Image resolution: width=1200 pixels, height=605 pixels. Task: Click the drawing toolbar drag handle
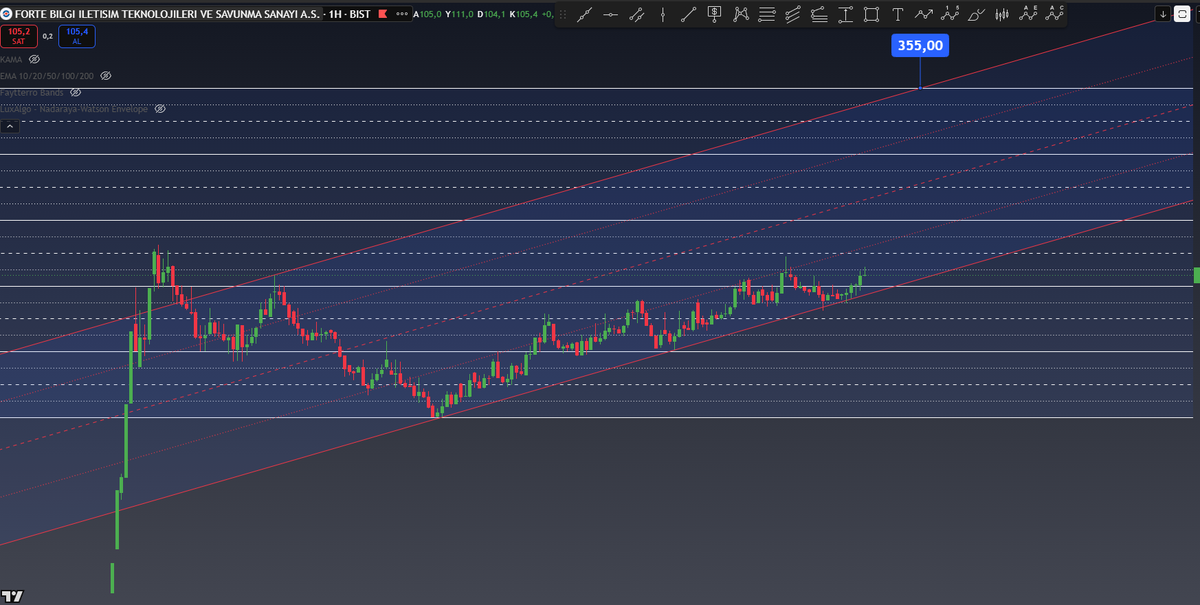pyautogui.click(x=562, y=14)
